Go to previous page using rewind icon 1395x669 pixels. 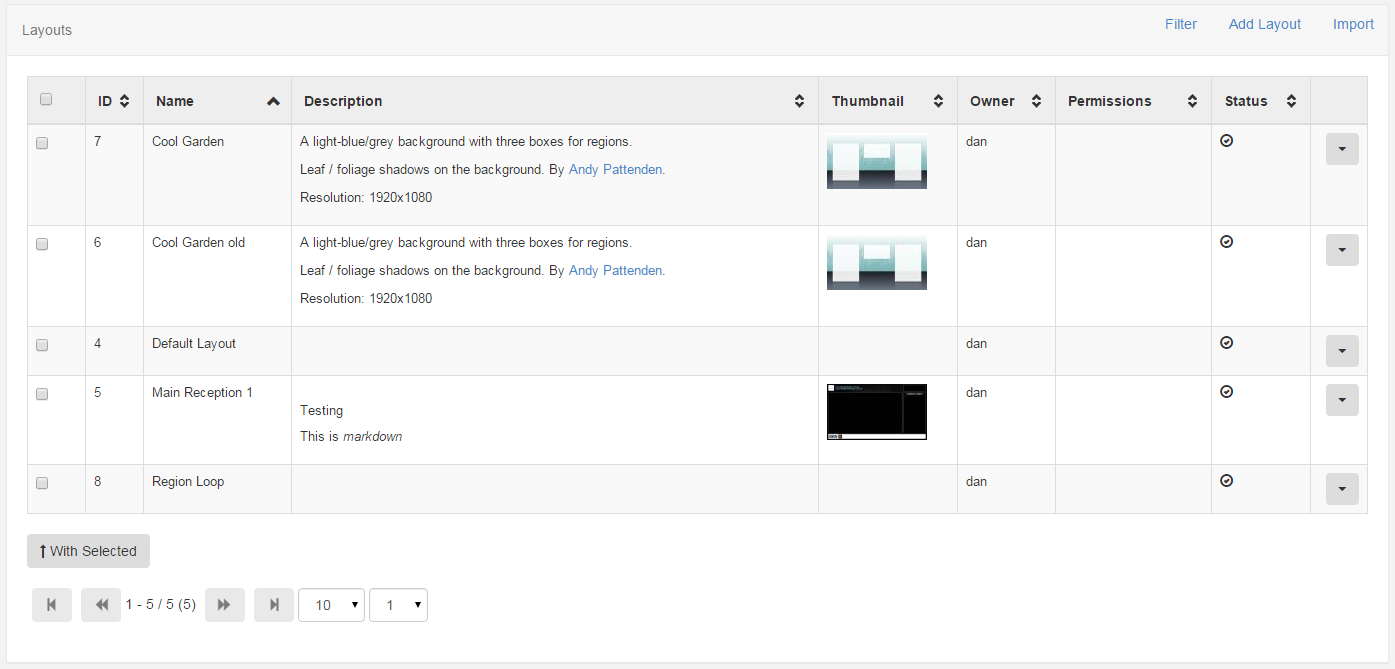101,605
